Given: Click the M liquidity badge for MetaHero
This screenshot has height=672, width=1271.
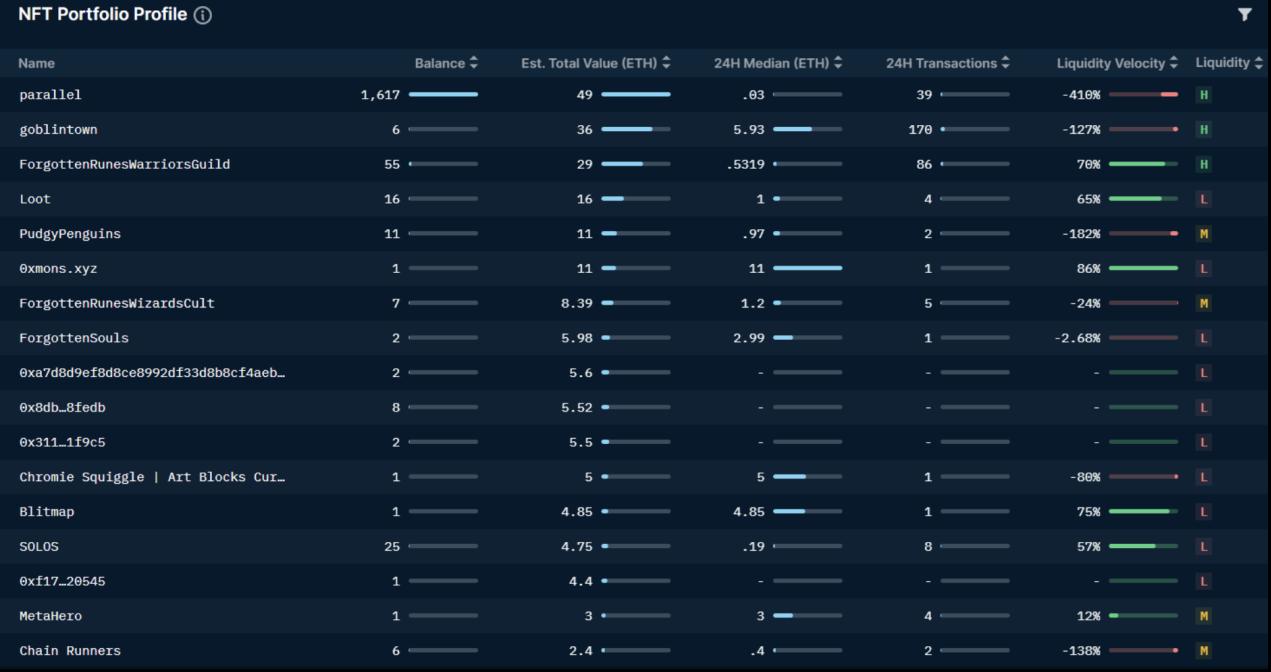Looking at the screenshot, I should [x=1203, y=616].
